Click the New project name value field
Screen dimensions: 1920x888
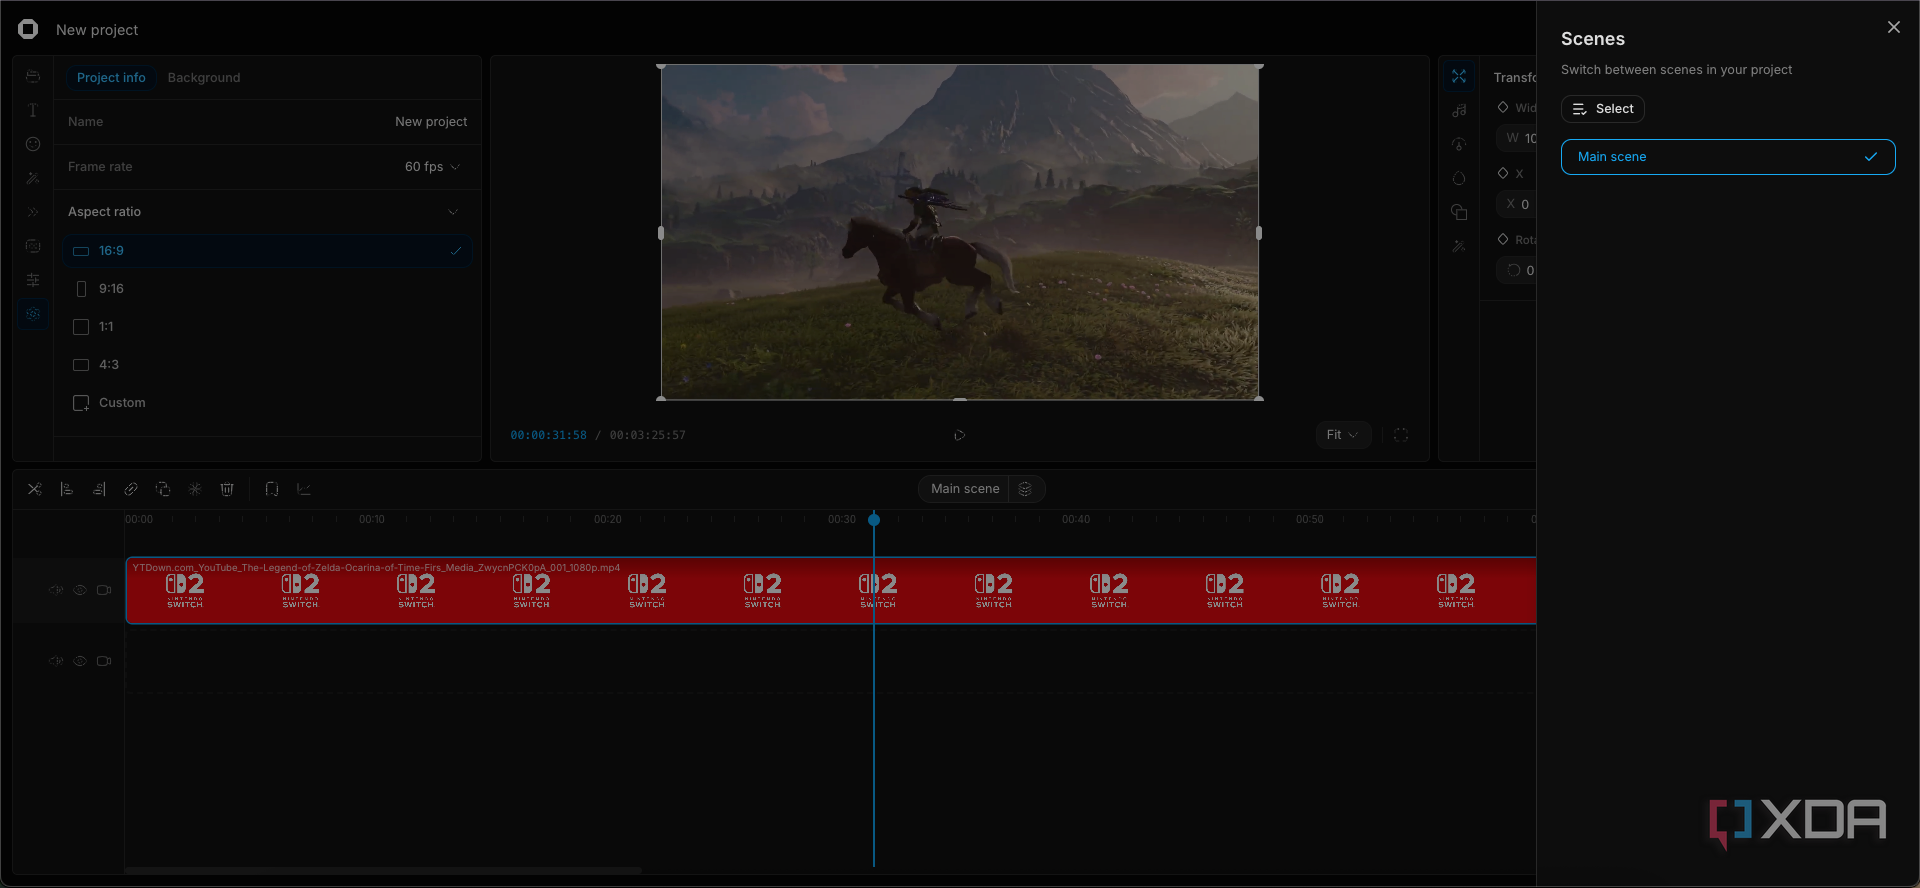(x=431, y=122)
